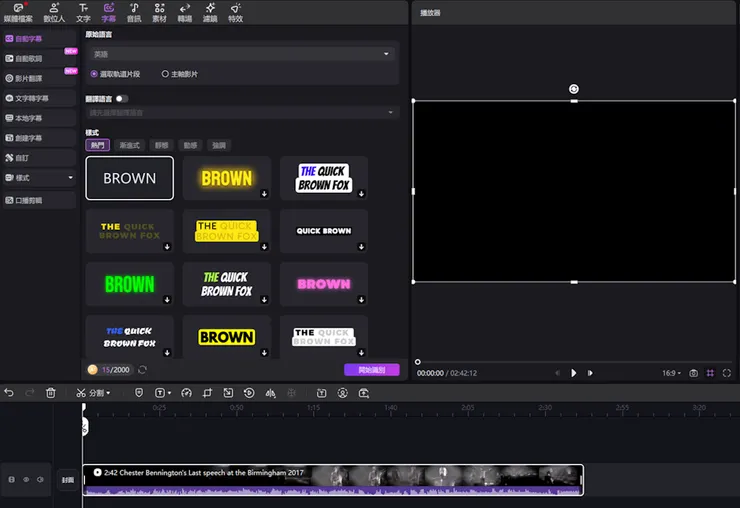Open the 數位人 avatar tab
Image resolution: width=740 pixels, height=508 pixels.
point(54,12)
